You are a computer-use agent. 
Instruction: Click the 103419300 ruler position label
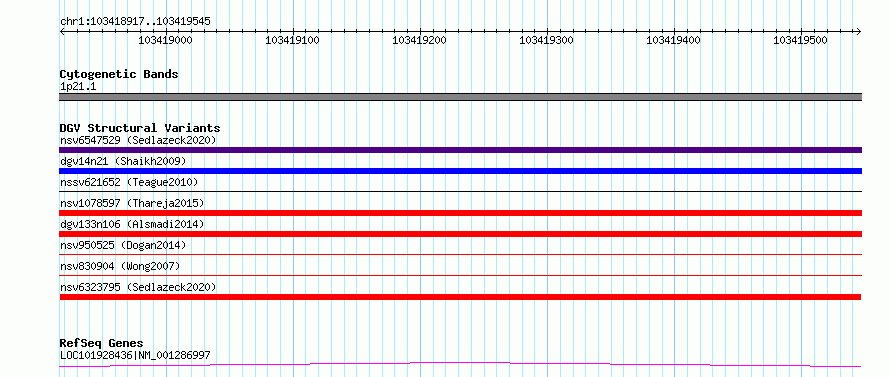(x=547, y=40)
